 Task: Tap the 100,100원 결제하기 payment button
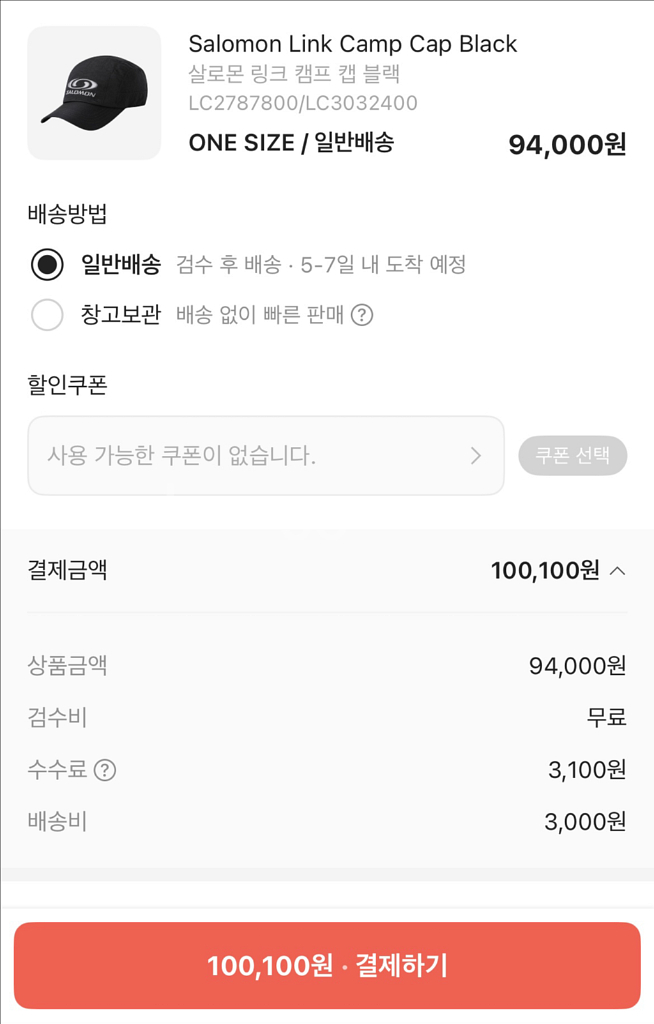pos(327,965)
